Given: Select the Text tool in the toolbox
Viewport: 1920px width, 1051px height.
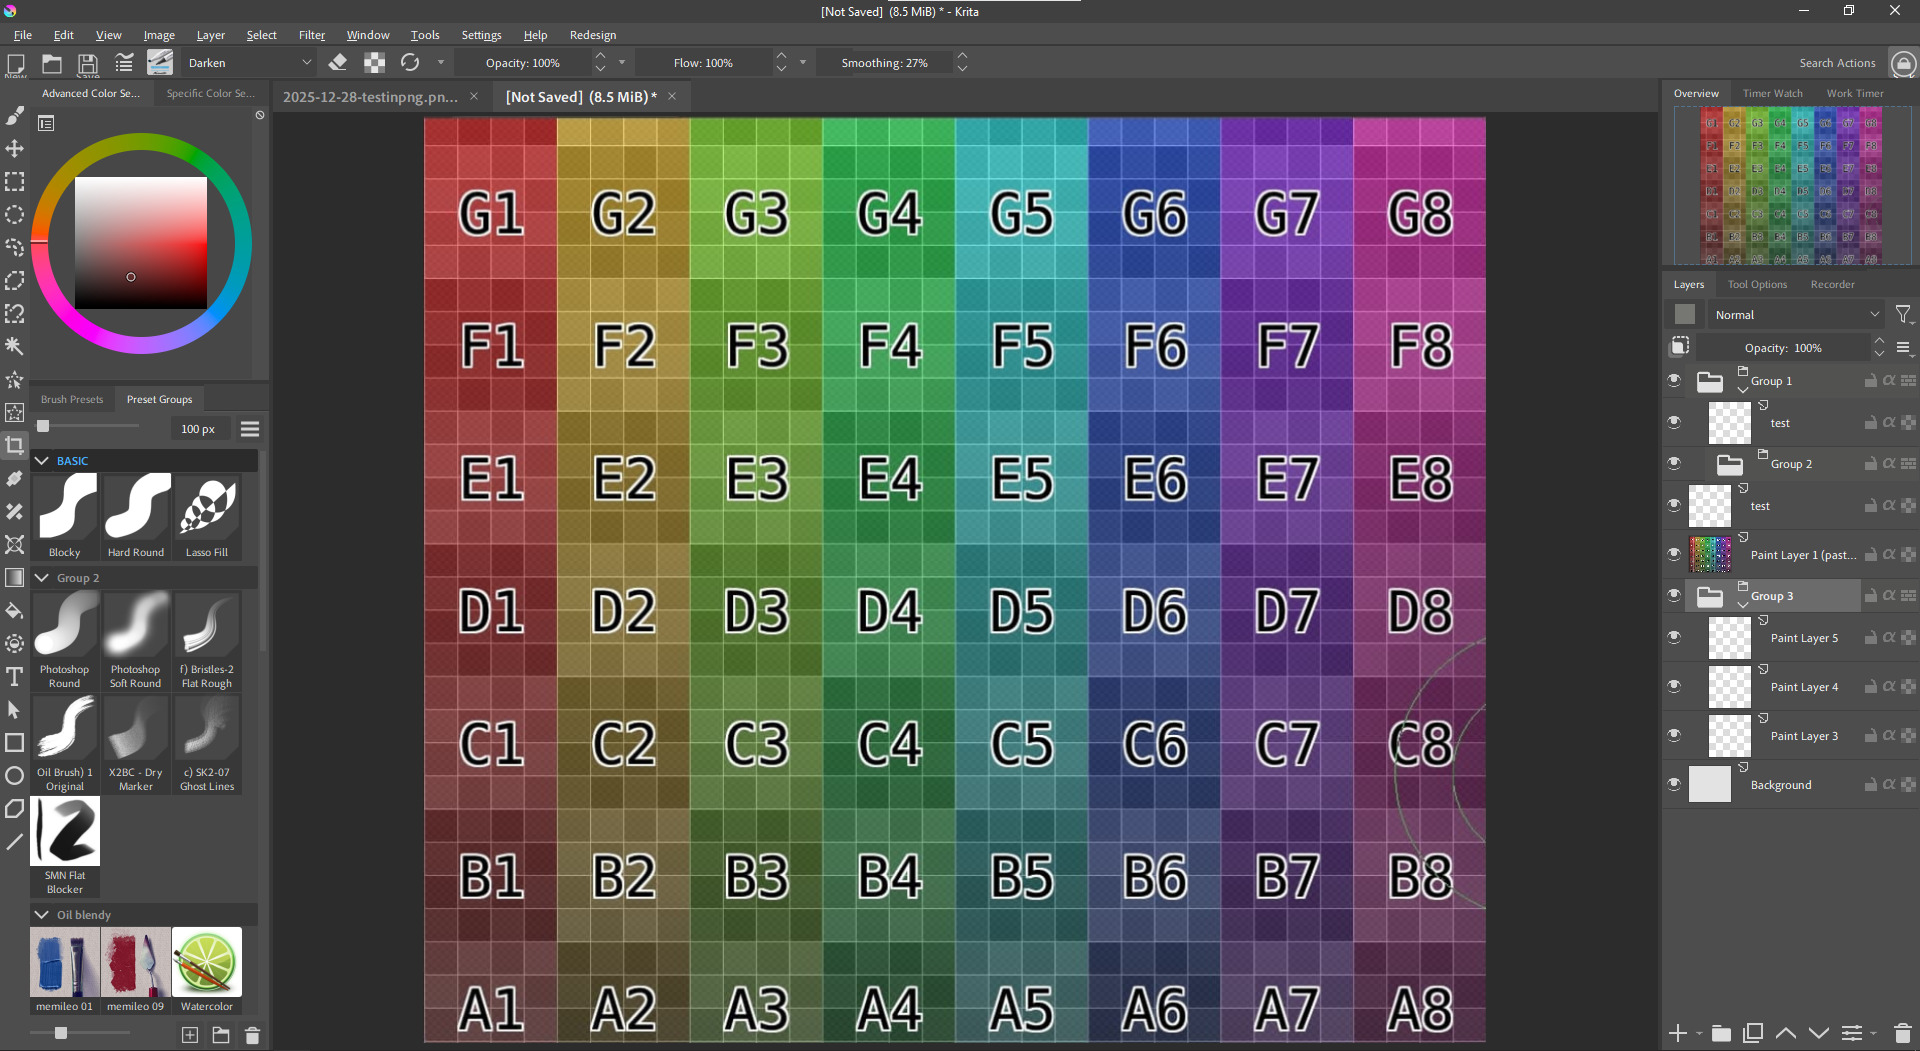Looking at the screenshot, I should [14, 677].
